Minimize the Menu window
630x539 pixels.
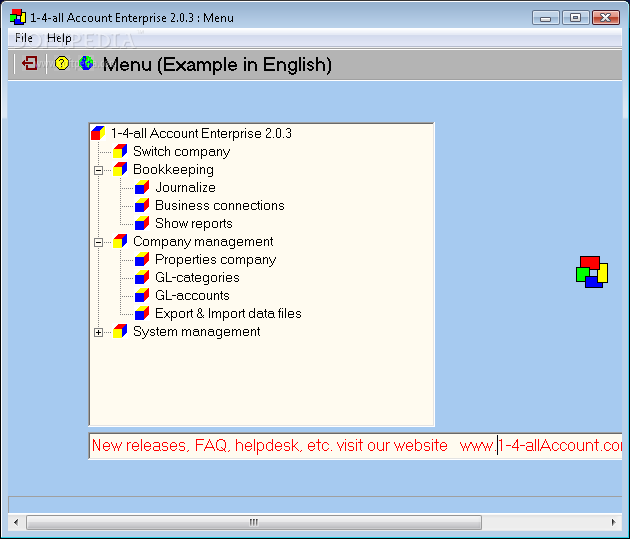(x=545, y=18)
